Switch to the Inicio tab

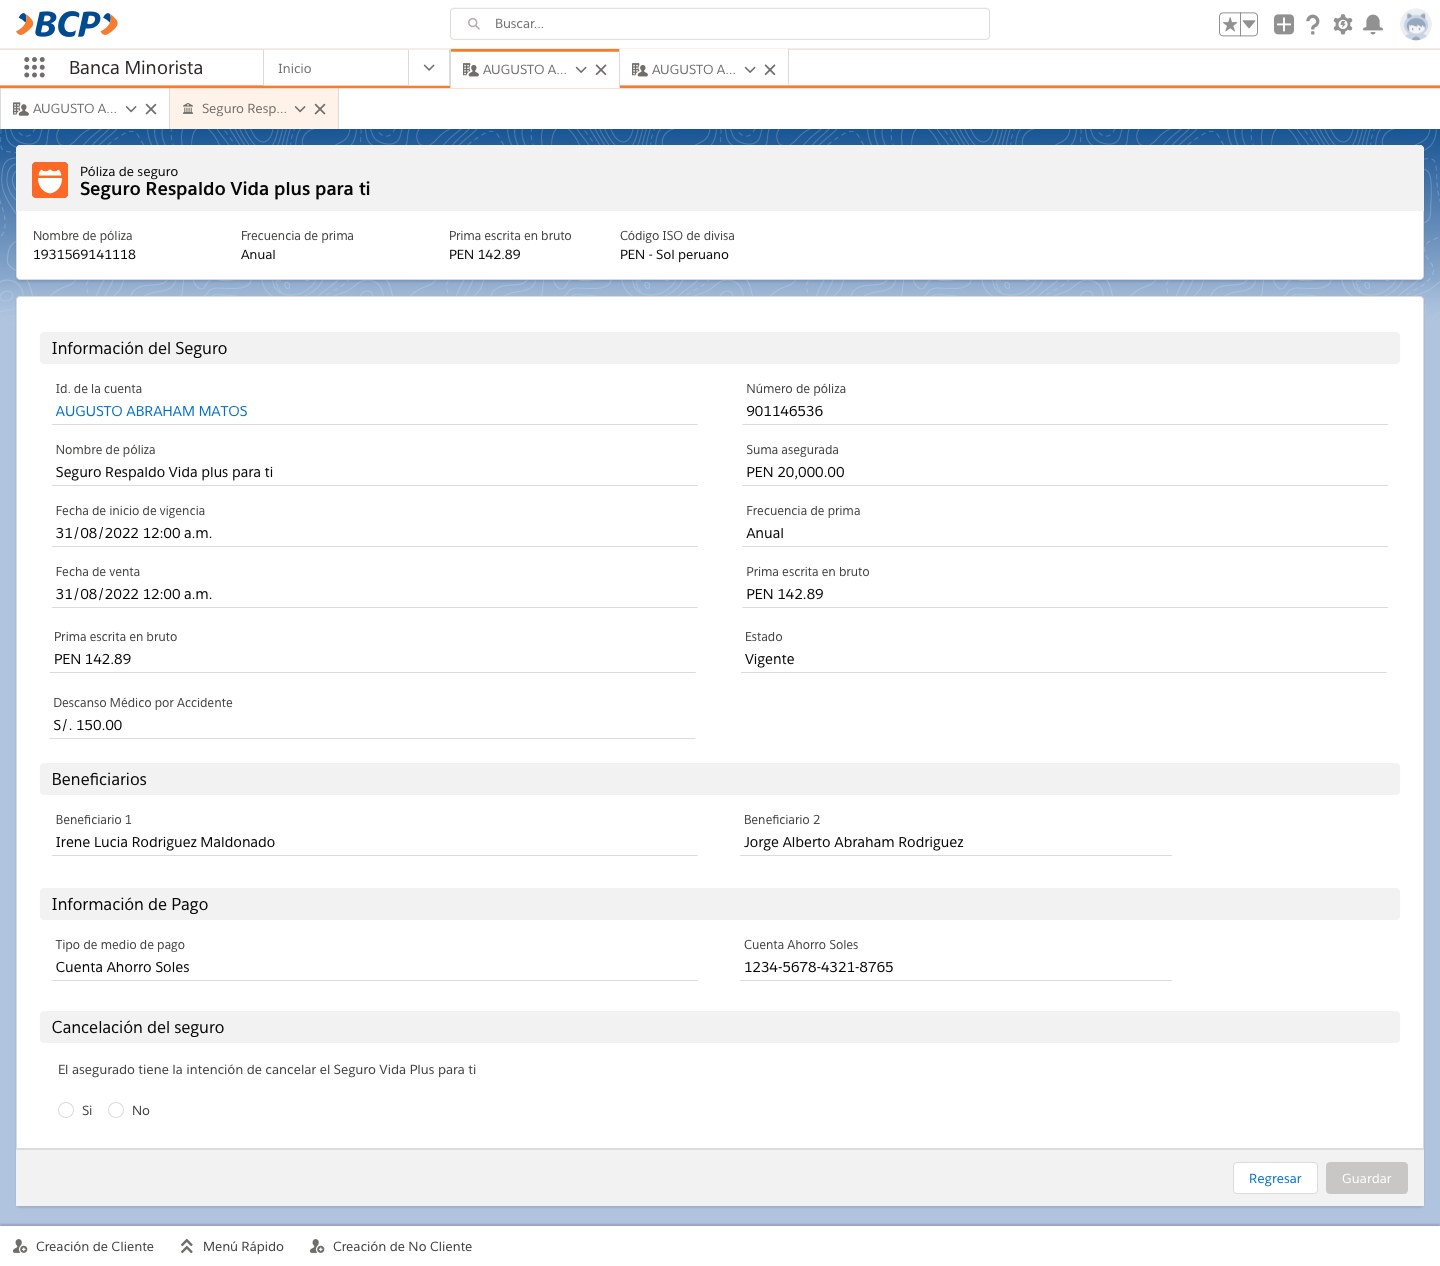[x=336, y=68]
